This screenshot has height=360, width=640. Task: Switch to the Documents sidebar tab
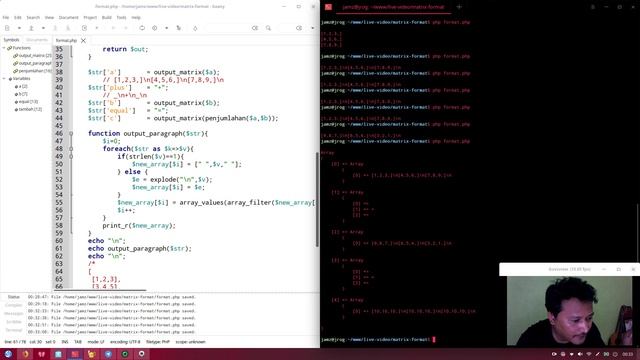point(37,40)
